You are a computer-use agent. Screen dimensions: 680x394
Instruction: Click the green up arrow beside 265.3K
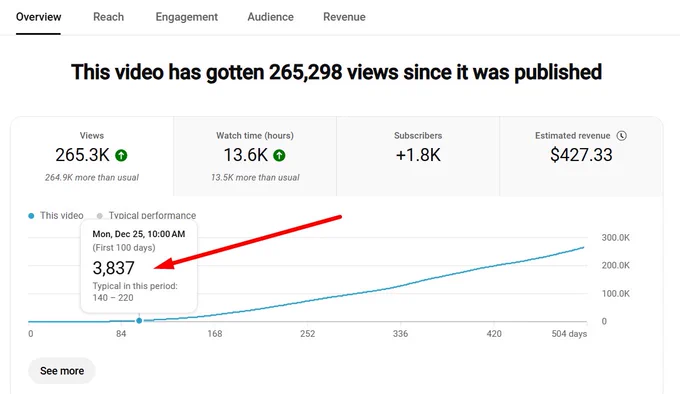pyautogui.click(x=121, y=155)
